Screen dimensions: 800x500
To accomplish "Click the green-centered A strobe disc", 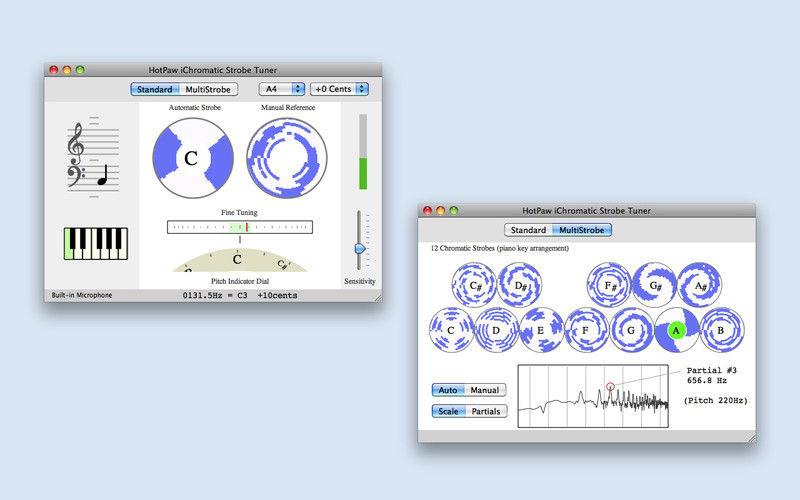I will (677, 330).
